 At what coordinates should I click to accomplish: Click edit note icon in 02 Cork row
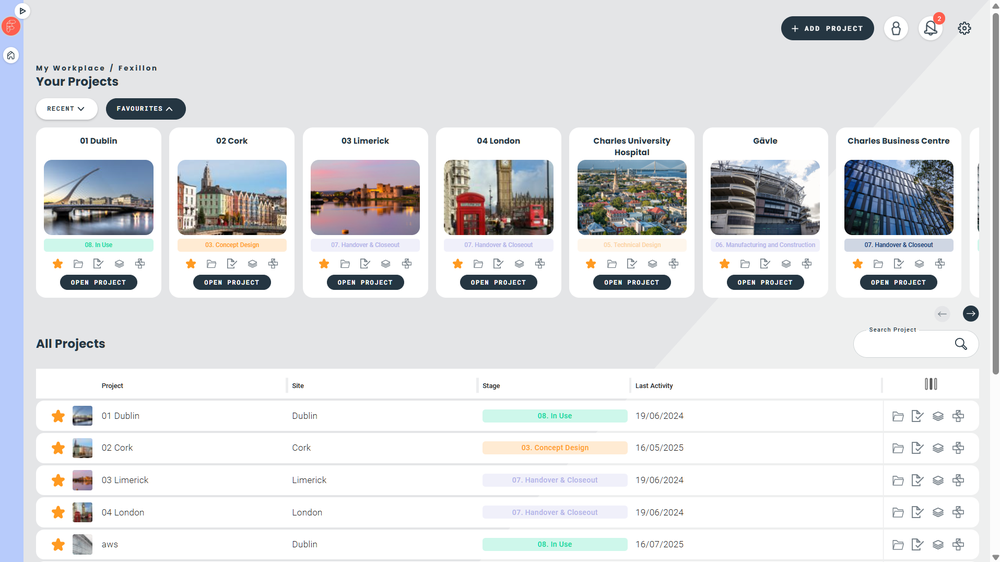(917, 448)
